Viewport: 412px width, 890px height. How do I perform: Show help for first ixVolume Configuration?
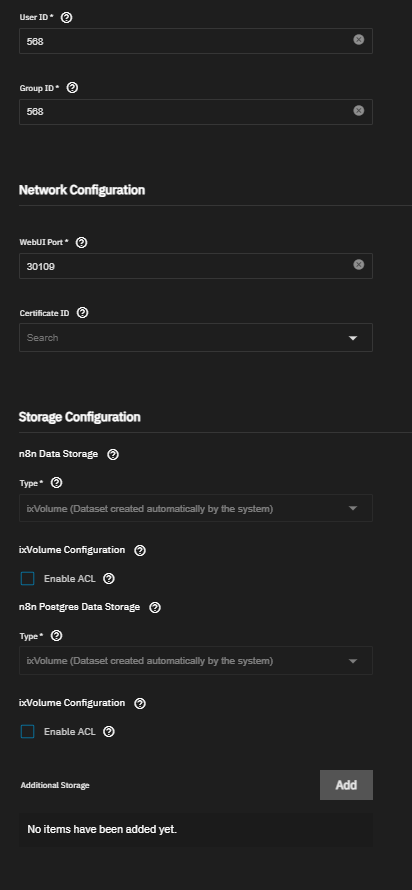click(x=140, y=551)
